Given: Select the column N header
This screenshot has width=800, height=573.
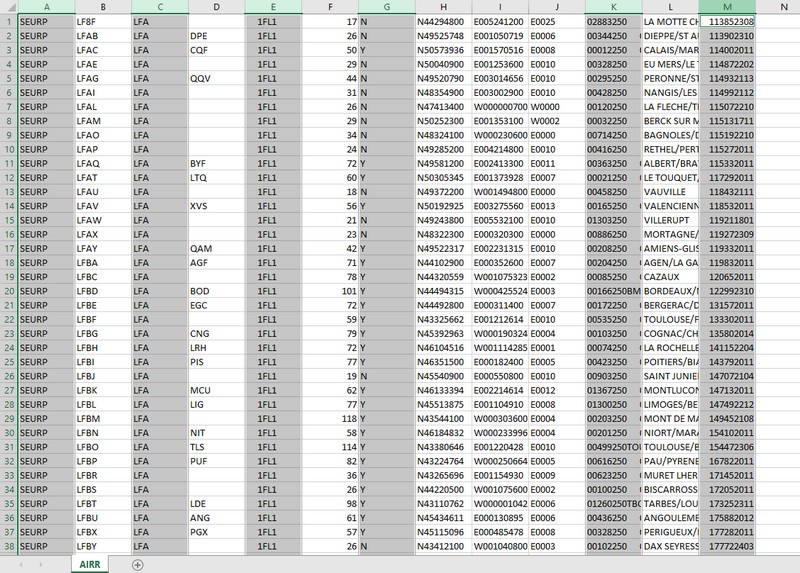Looking at the screenshot, I should coord(777,7).
